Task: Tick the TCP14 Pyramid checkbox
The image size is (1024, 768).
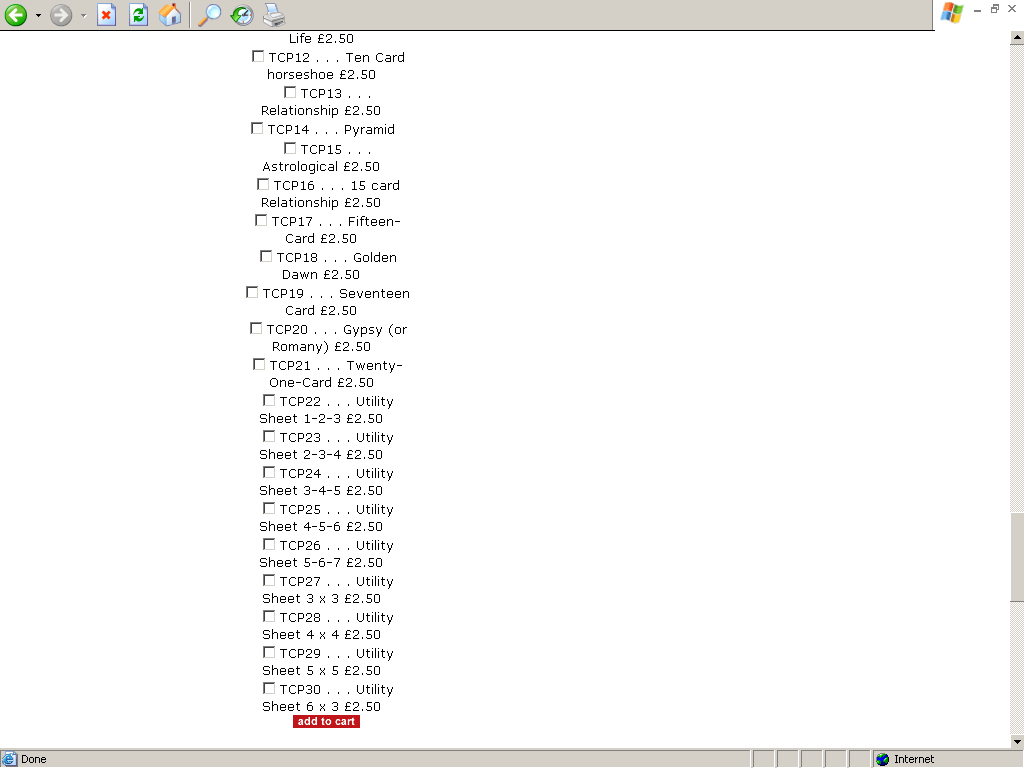Action: (x=257, y=129)
